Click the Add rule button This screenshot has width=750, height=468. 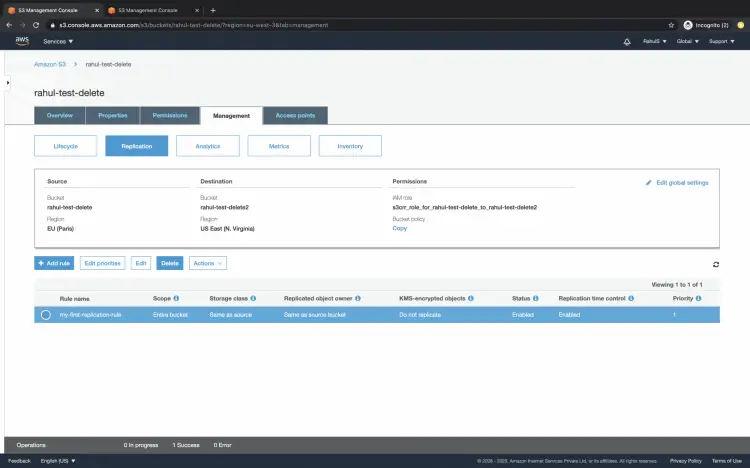tap(54, 263)
